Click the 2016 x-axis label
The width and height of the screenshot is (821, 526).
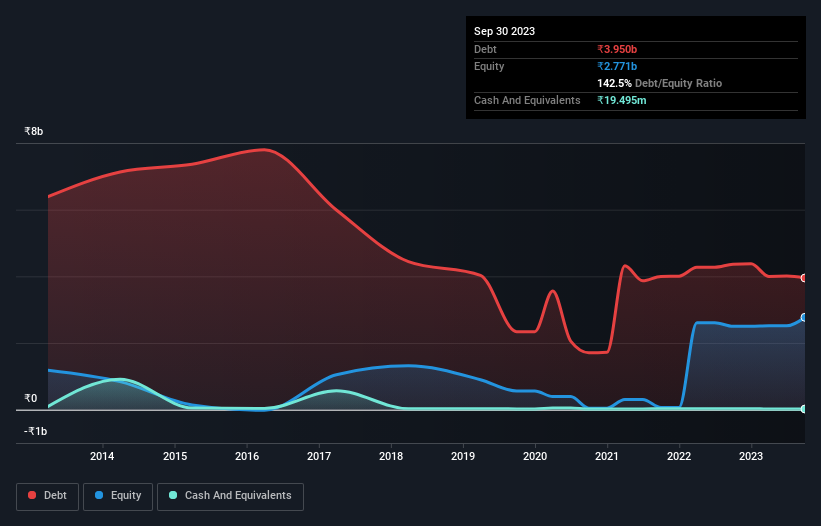click(x=247, y=456)
